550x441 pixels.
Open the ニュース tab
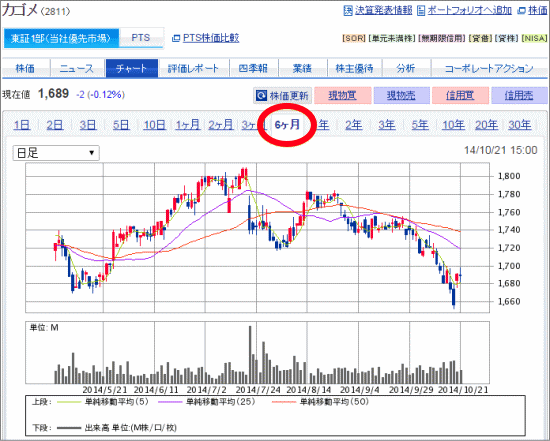coord(77,68)
